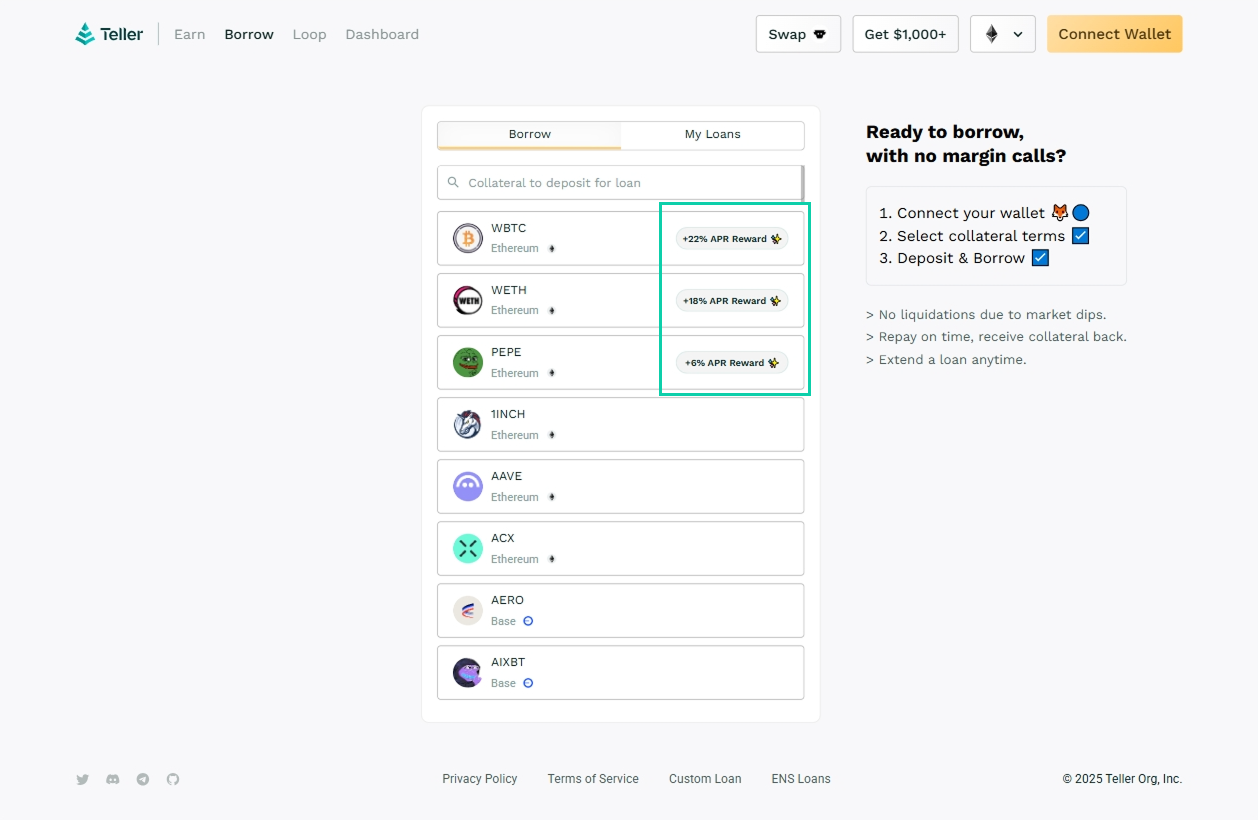Click the Ethereum icon in the ACX row
Viewport: 1258px width, 820px height.
tap(551, 559)
